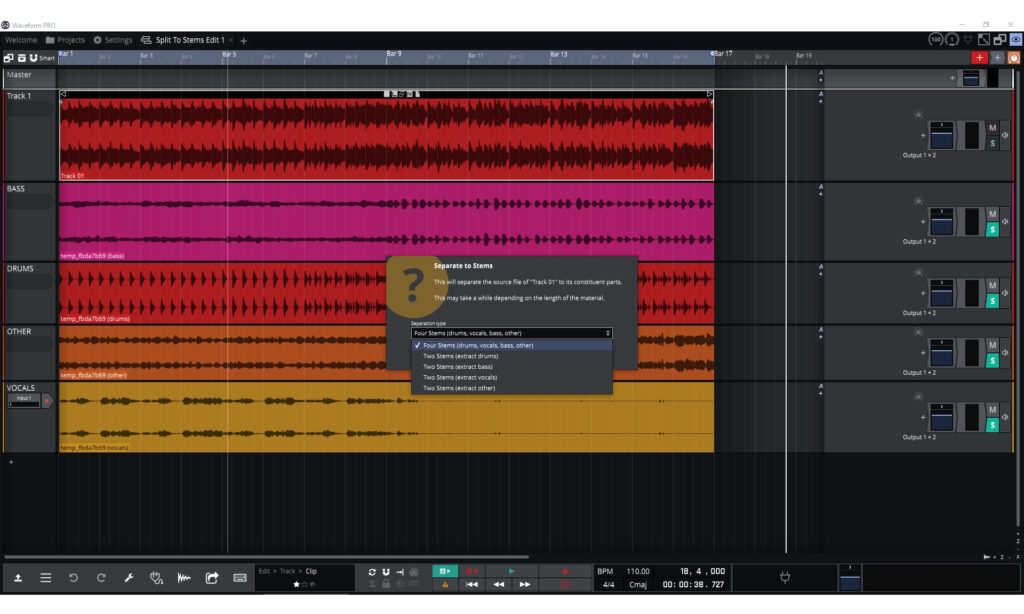Viewport: 1024px width, 614px height.
Task: Open the Settings tab
Action: (x=112, y=40)
